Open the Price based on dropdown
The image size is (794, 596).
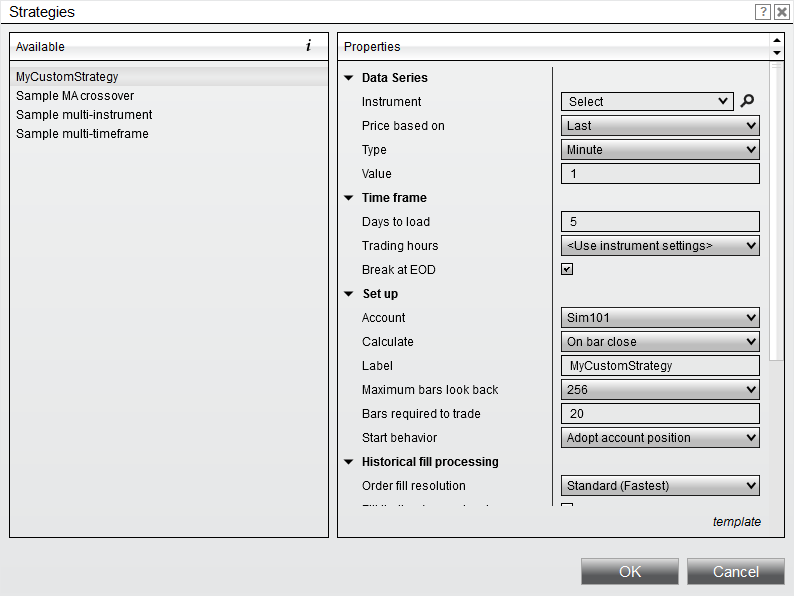tap(660, 126)
